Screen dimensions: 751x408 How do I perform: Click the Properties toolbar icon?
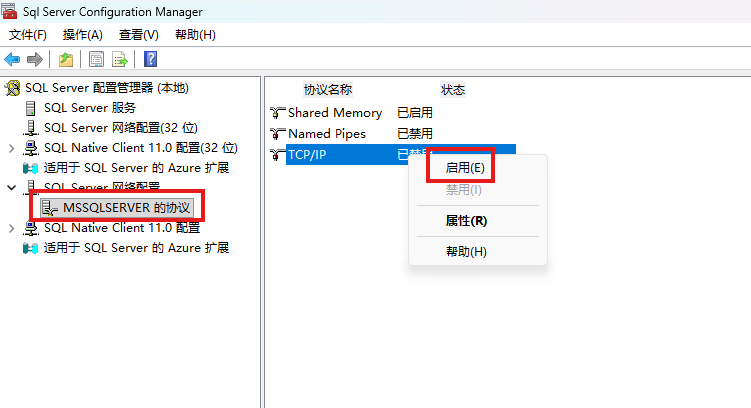coord(96,59)
